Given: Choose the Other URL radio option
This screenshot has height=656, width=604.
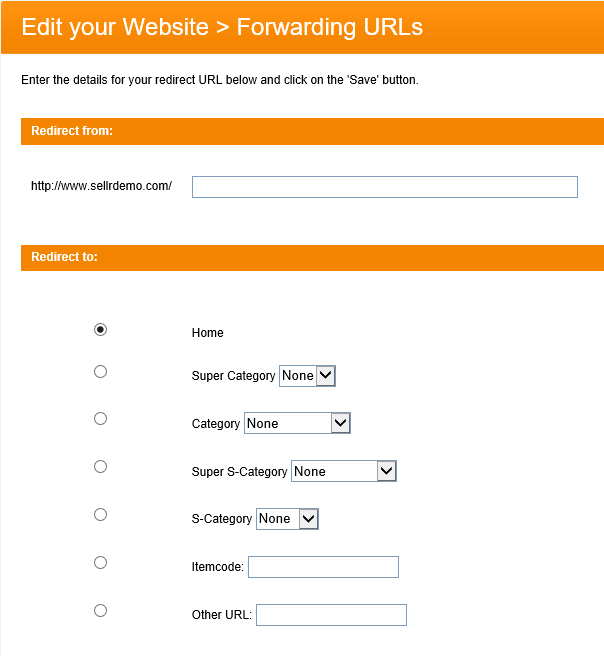Looking at the screenshot, I should coord(100,611).
